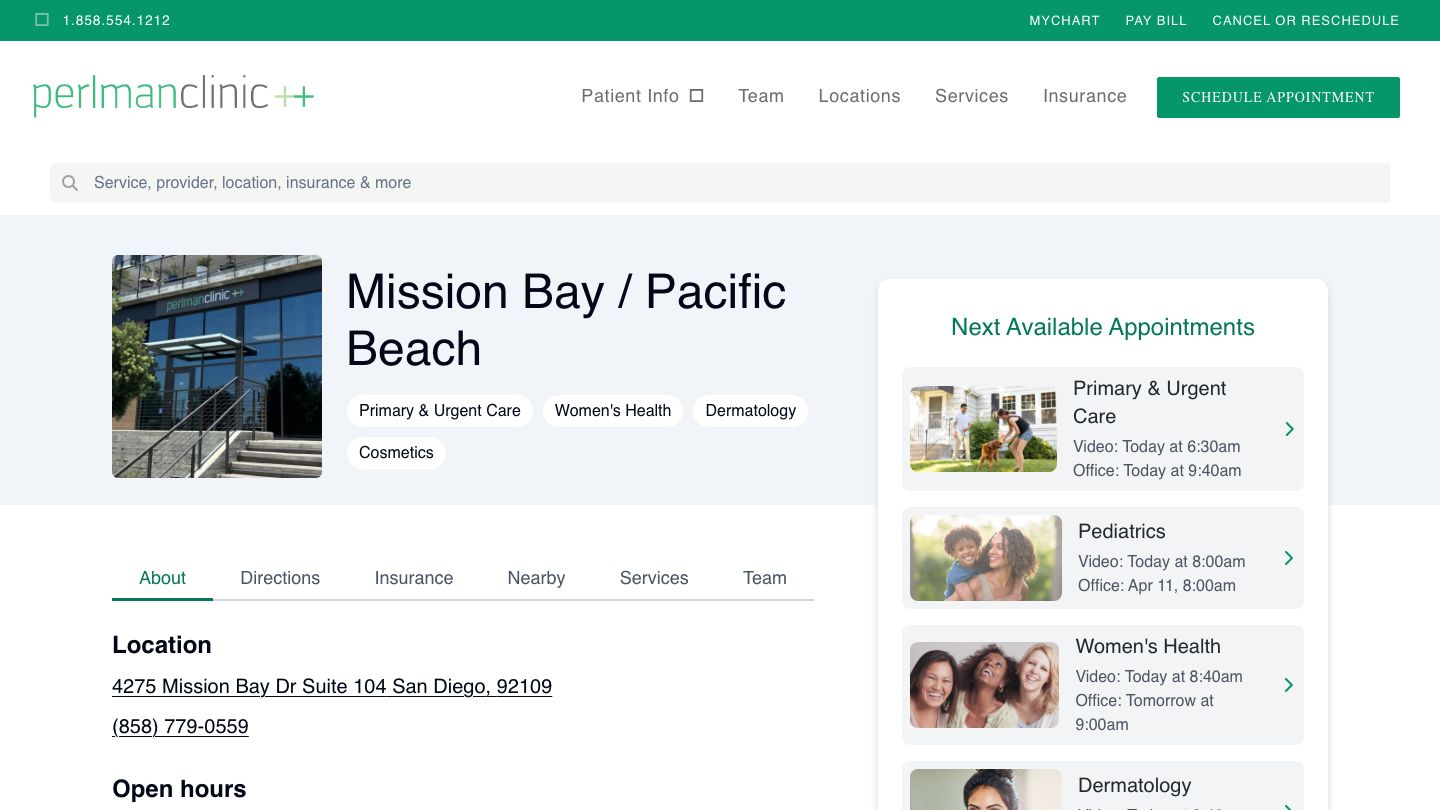The image size is (1440, 810).
Task: Expand the Locations menu
Action: pos(859,96)
